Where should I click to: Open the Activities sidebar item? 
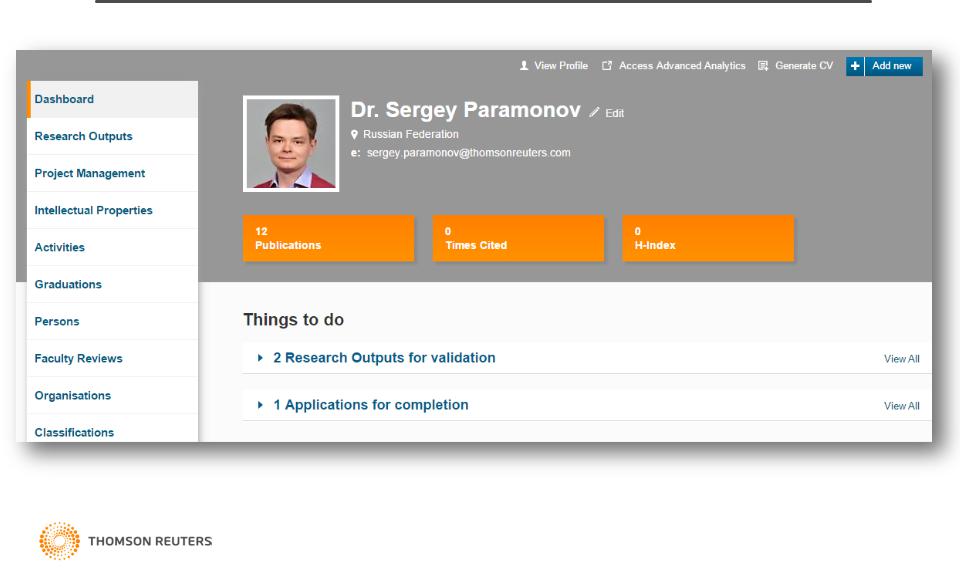pyautogui.click(x=59, y=247)
